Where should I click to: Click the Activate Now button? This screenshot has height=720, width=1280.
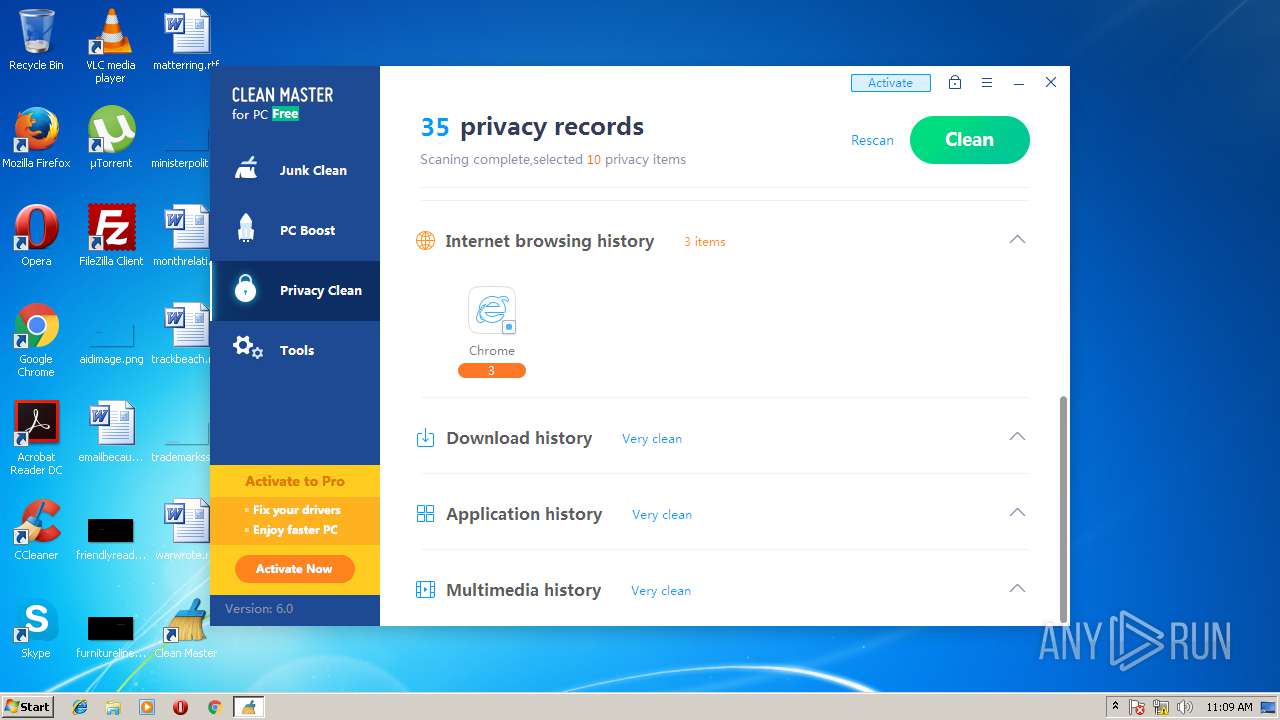coord(294,569)
